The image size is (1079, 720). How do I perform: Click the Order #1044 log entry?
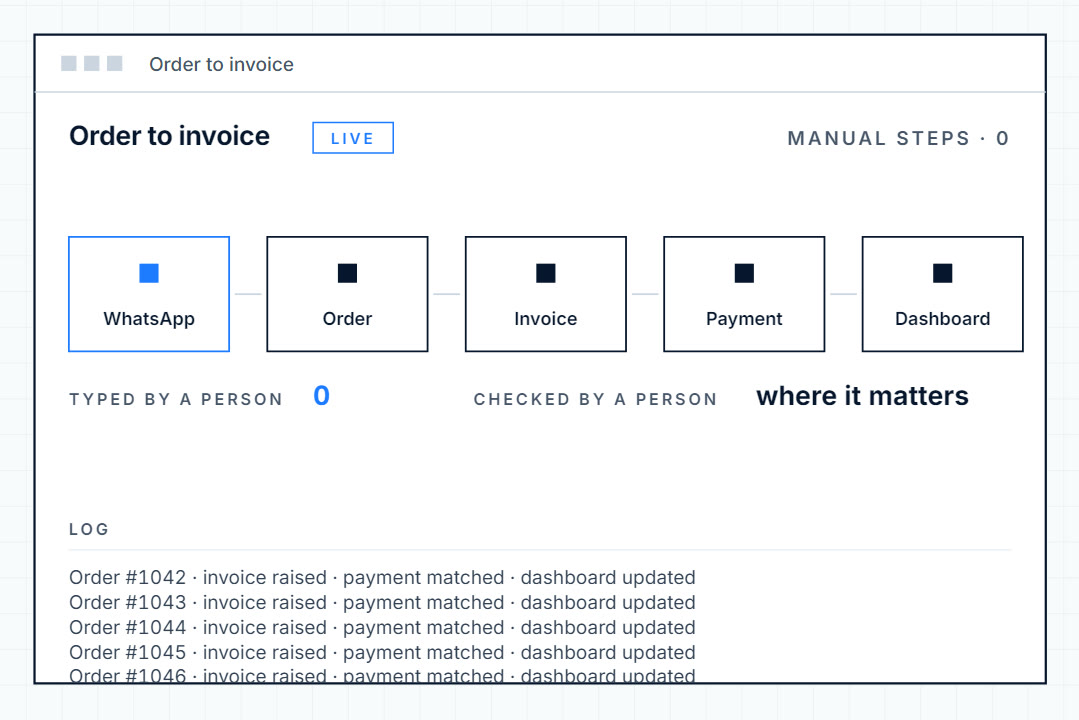pyautogui.click(x=382, y=627)
